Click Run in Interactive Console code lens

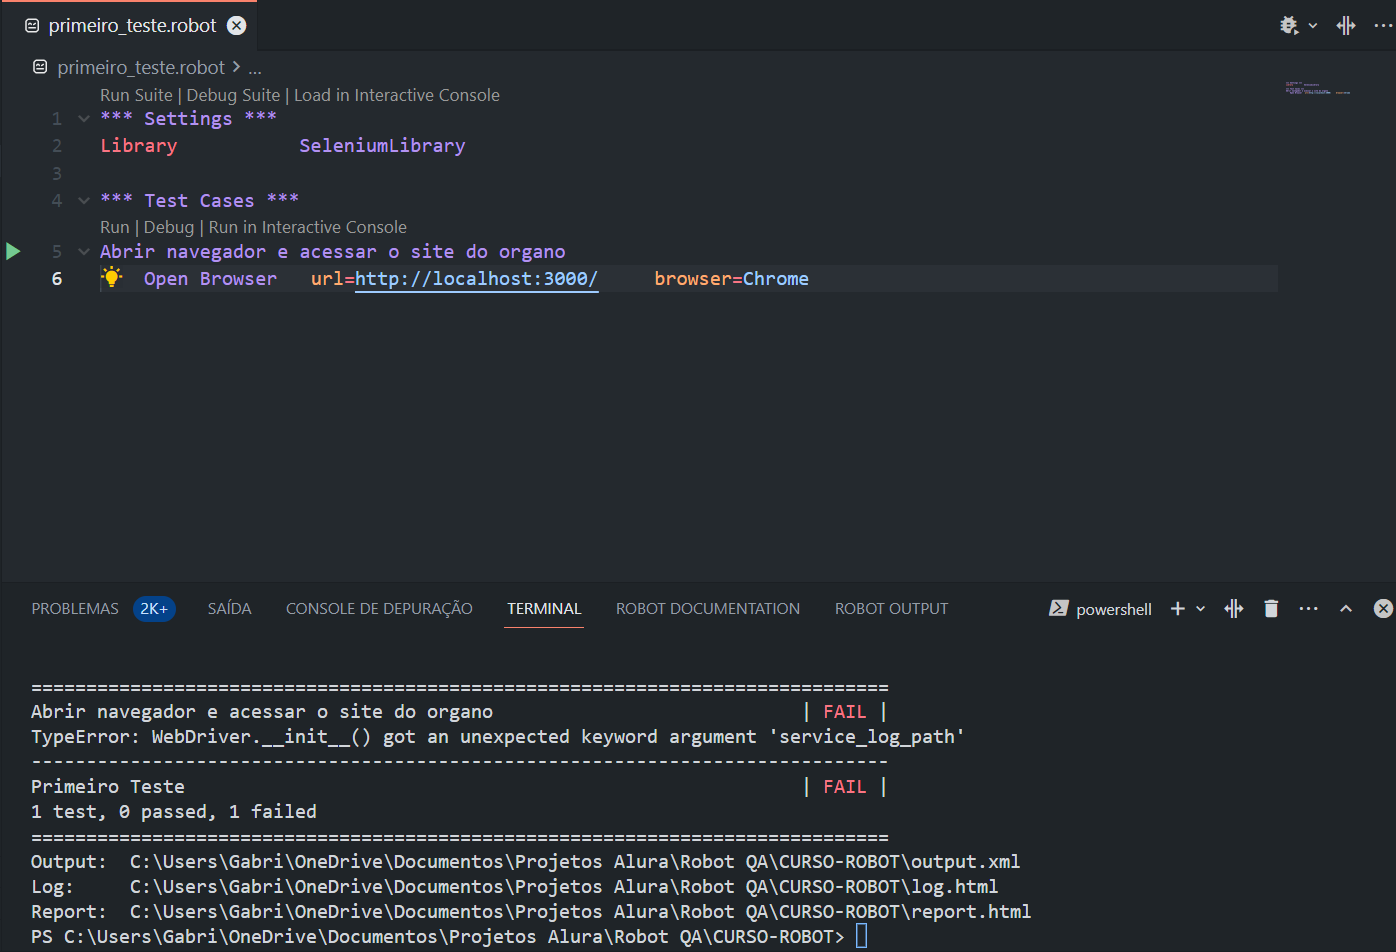[308, 227]
